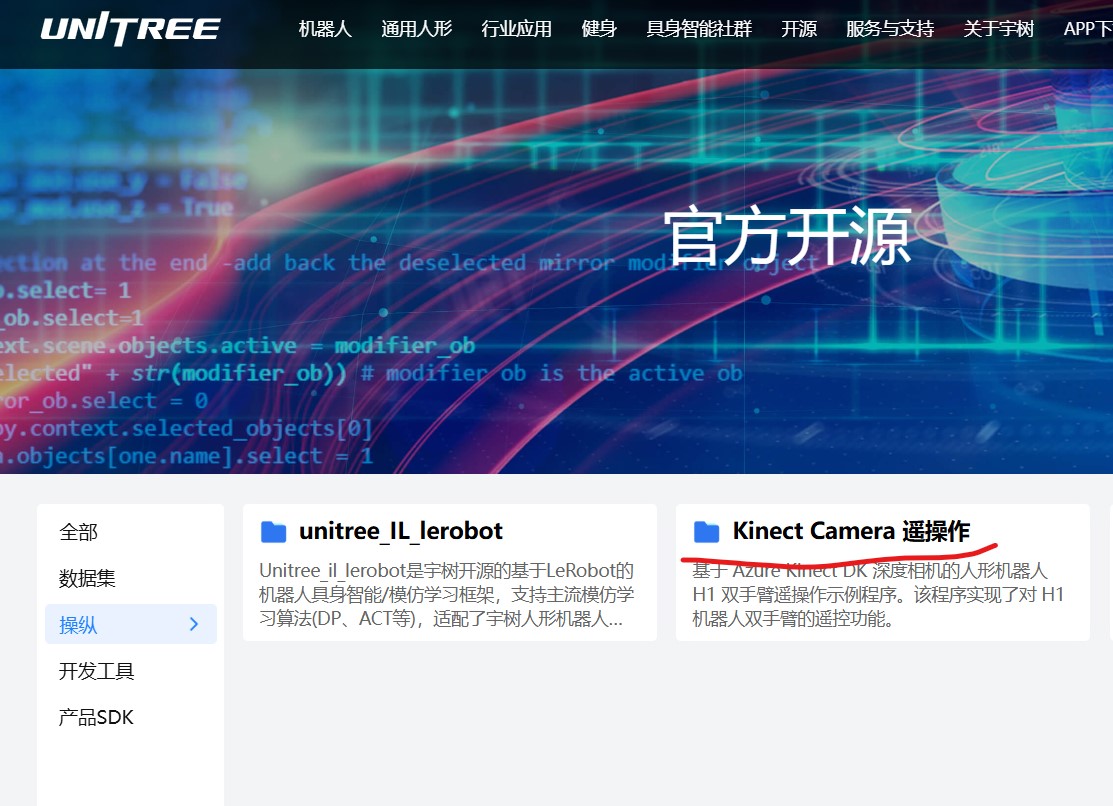Click the 官方开源 banner heading
The height and width of the screenshot is (806, 1113).
point(787,236)
